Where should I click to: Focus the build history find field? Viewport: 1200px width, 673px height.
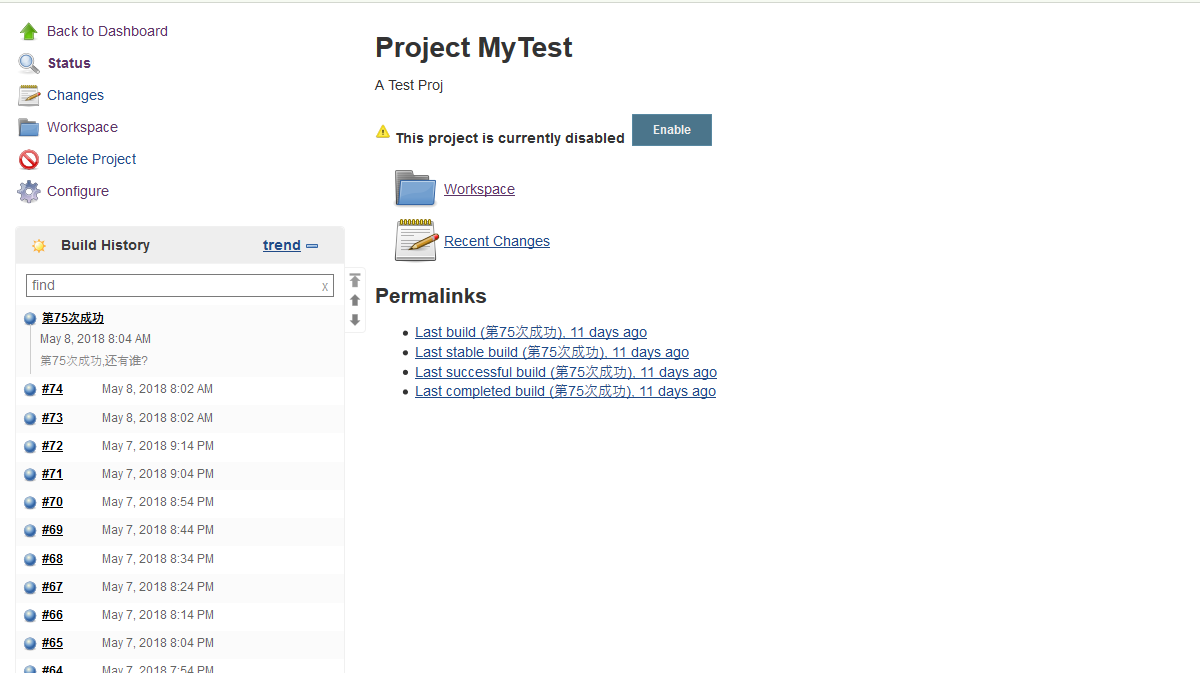[x=170, y=286]
